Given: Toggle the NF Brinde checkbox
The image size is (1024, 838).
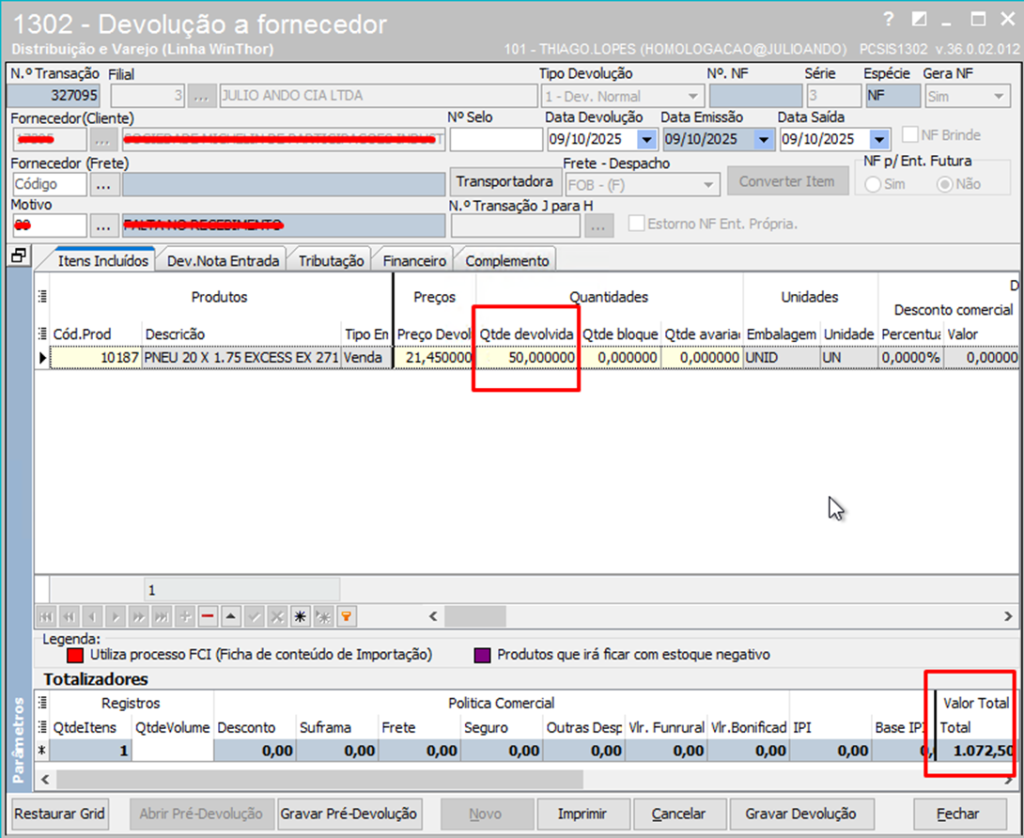Looking at the screenshot, I should [x=909, y=135].
